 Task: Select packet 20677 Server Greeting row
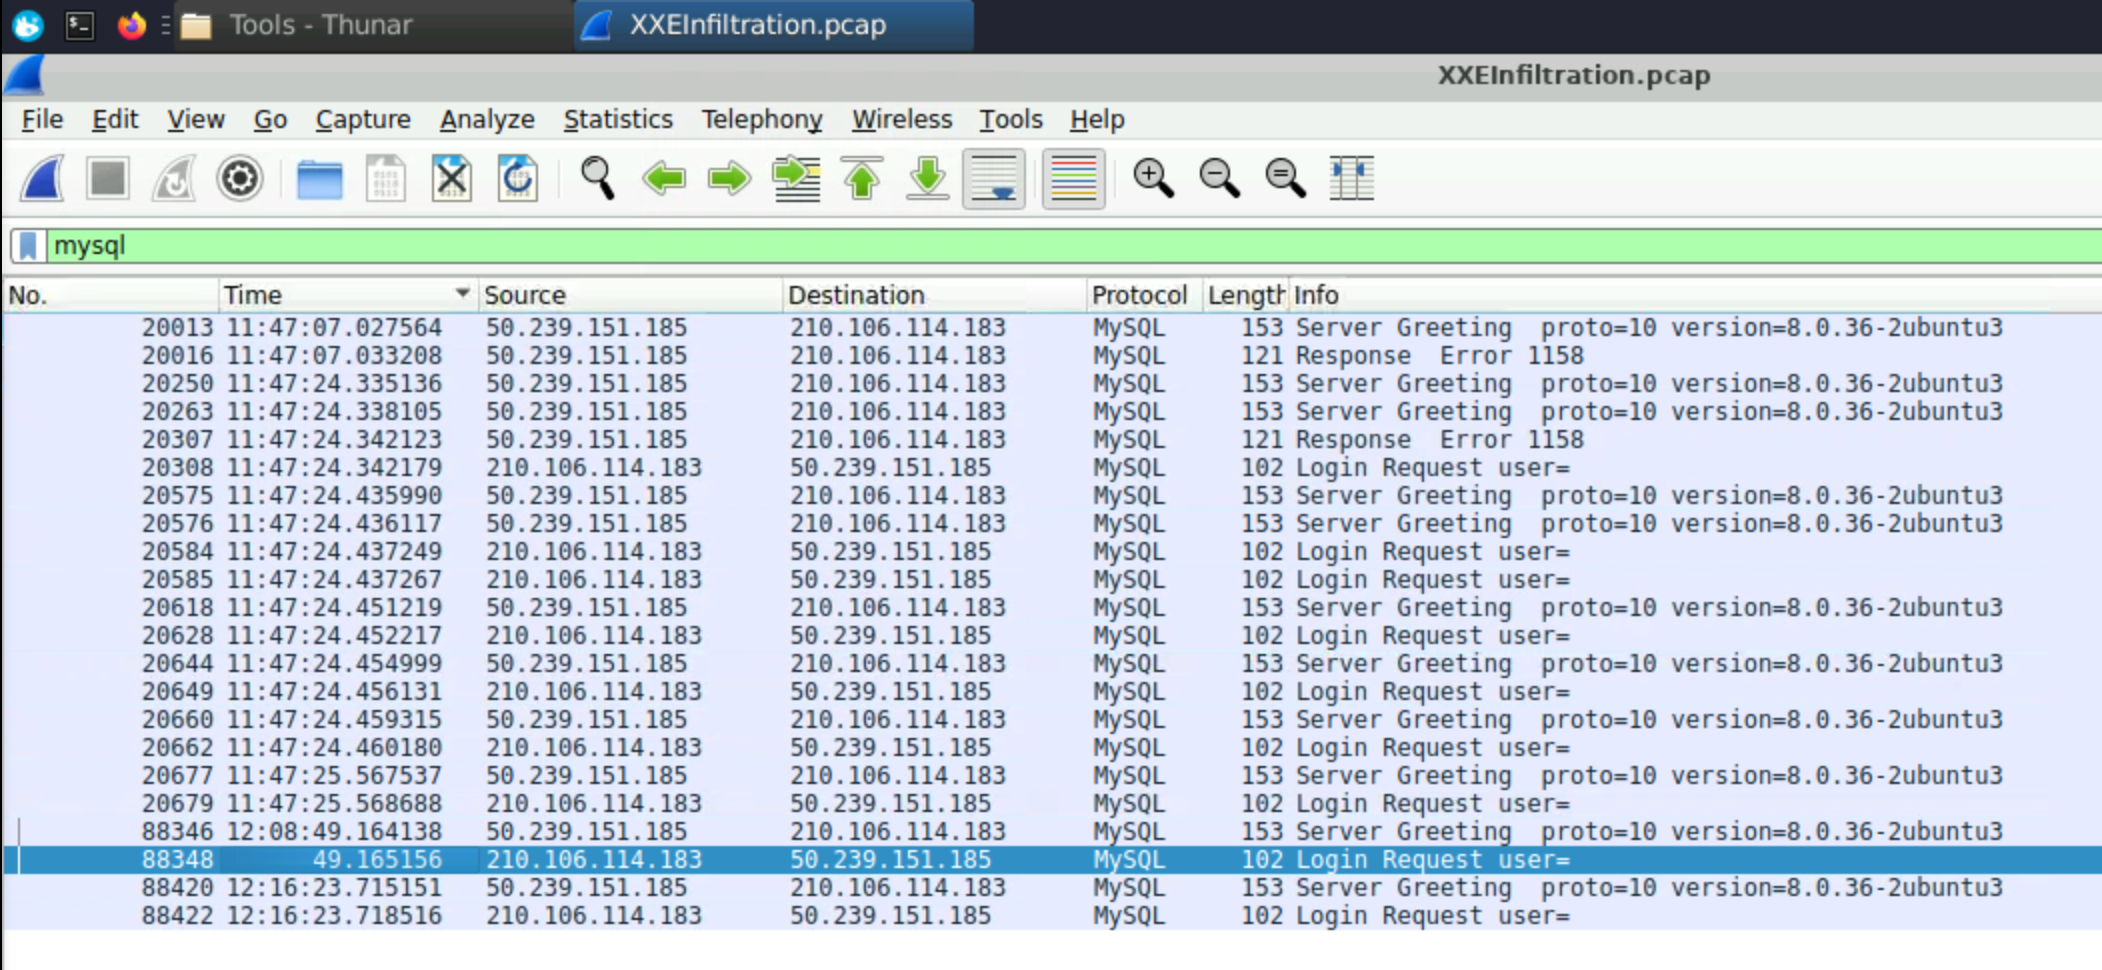click(1052, 776)
